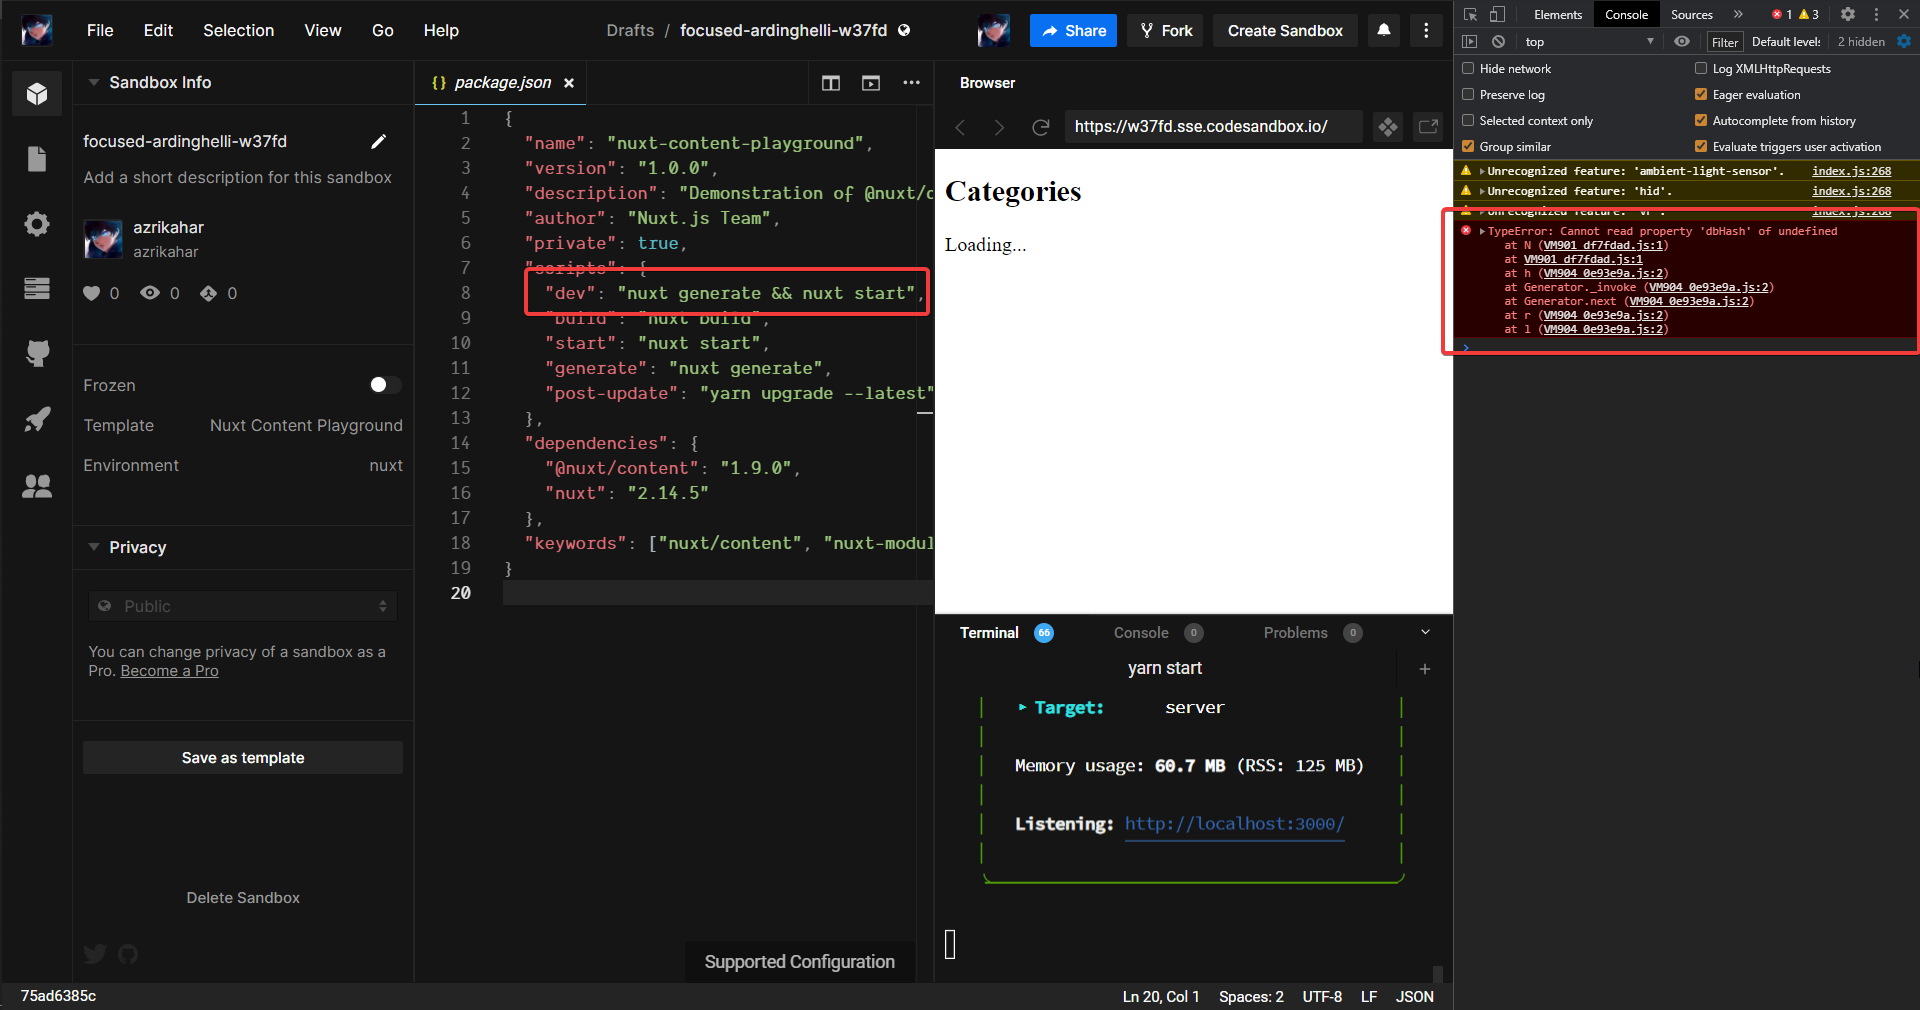Split the editor with the split-view icon
1920x1010 pixels.
tap(831, 83)
